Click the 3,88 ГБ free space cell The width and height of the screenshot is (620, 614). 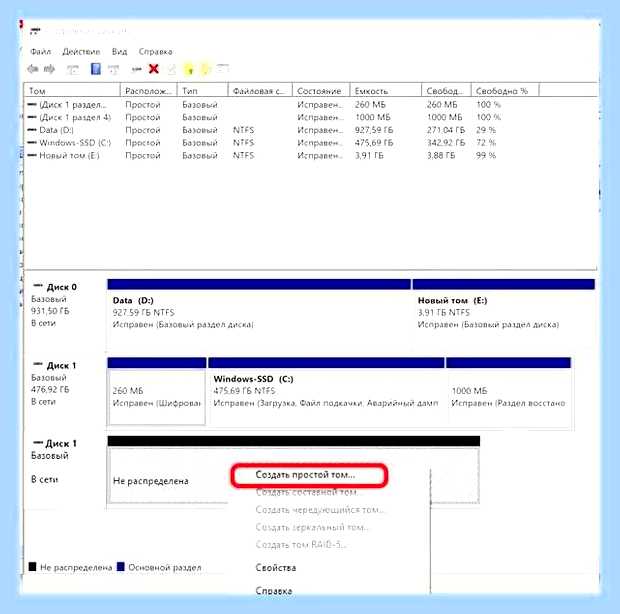click(441, 155)
